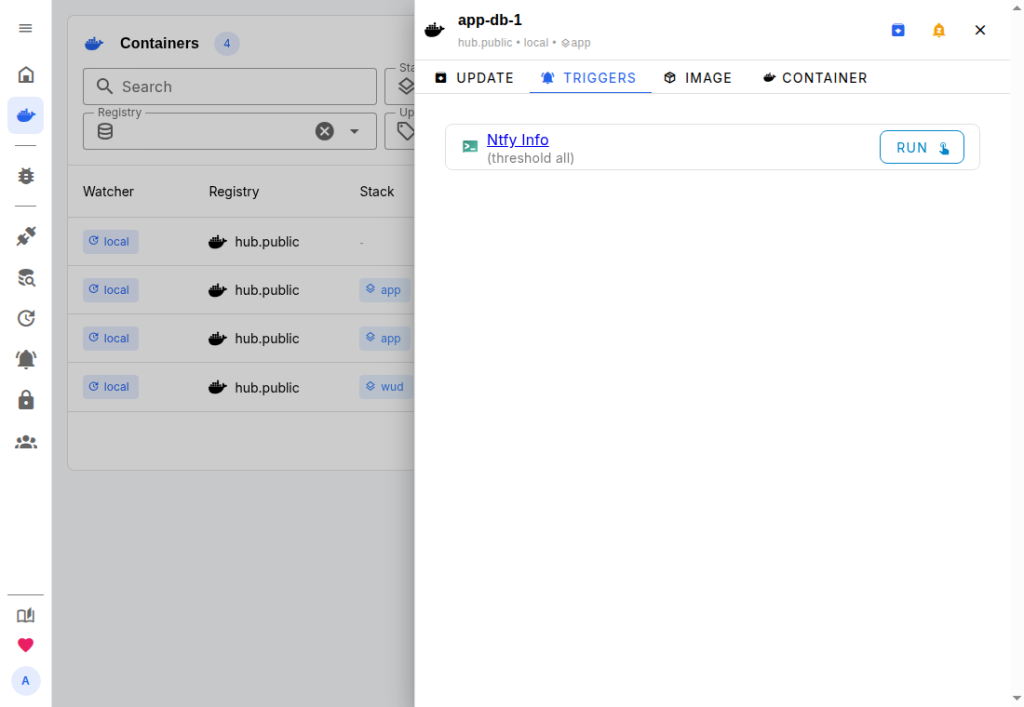Click the Stack column header

[x=377, y=191]
